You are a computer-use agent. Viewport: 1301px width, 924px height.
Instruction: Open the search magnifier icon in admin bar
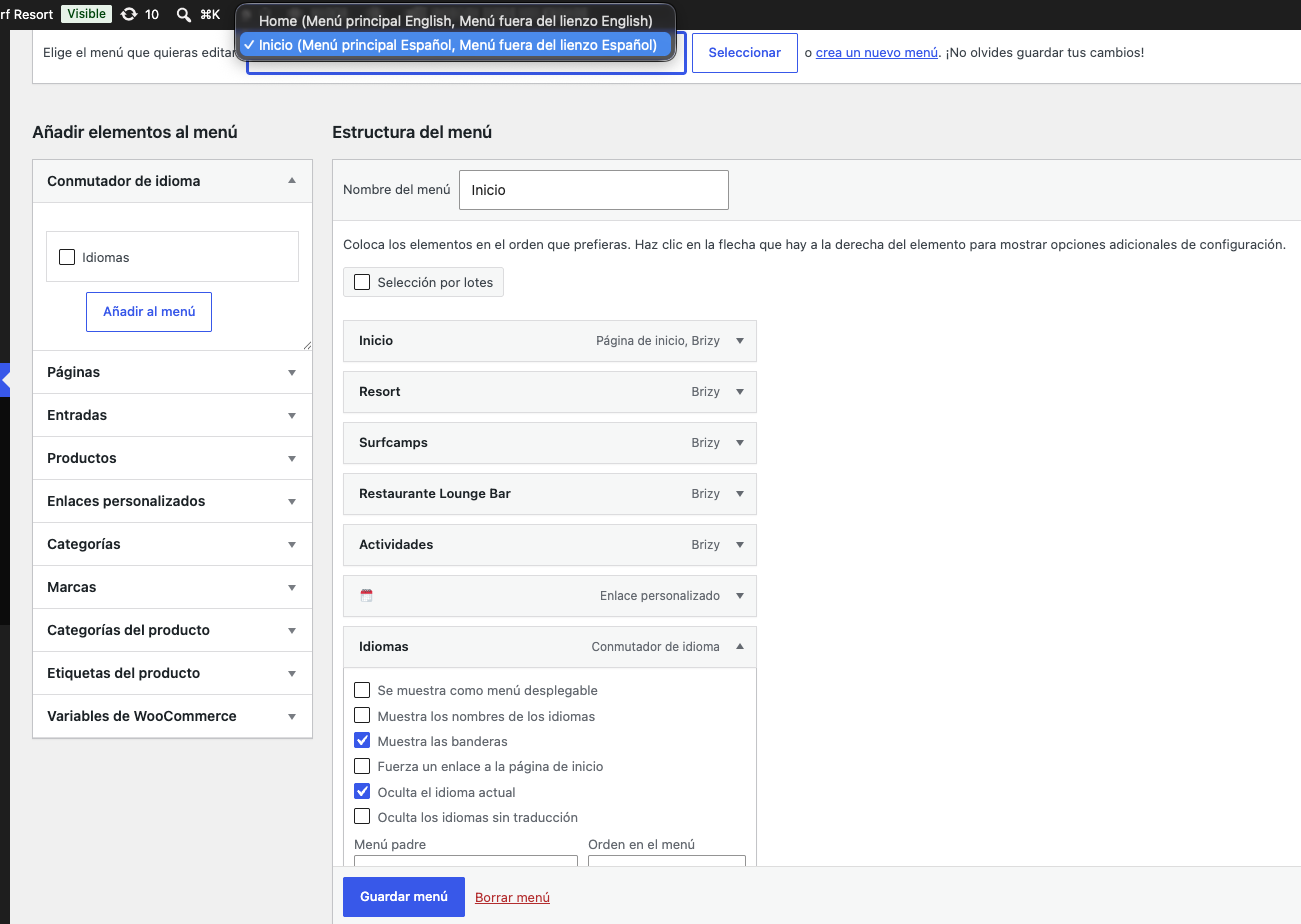point(184,14)
